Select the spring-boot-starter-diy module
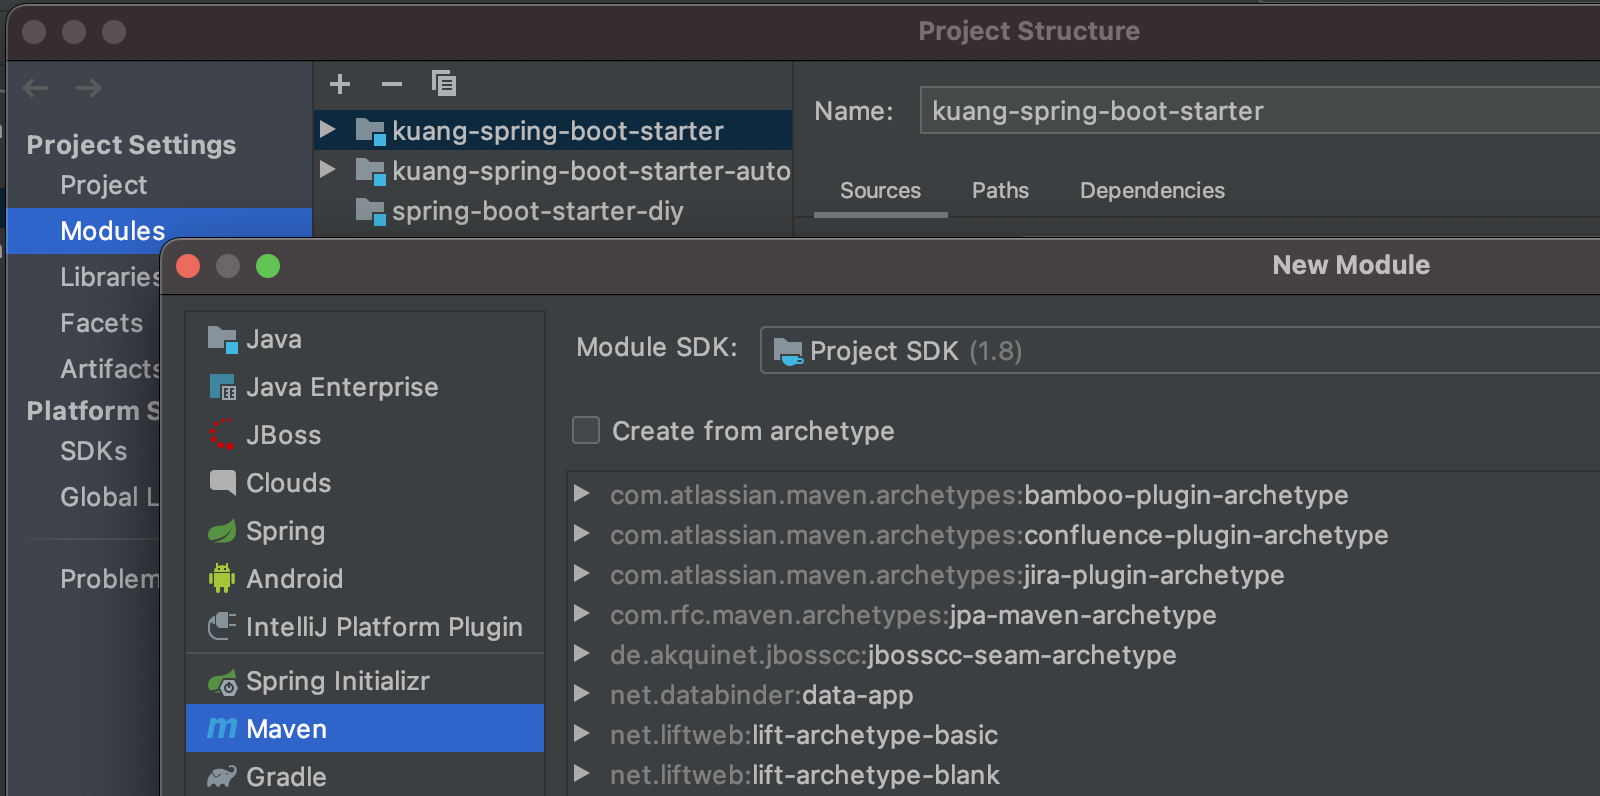 coord(537,211)
